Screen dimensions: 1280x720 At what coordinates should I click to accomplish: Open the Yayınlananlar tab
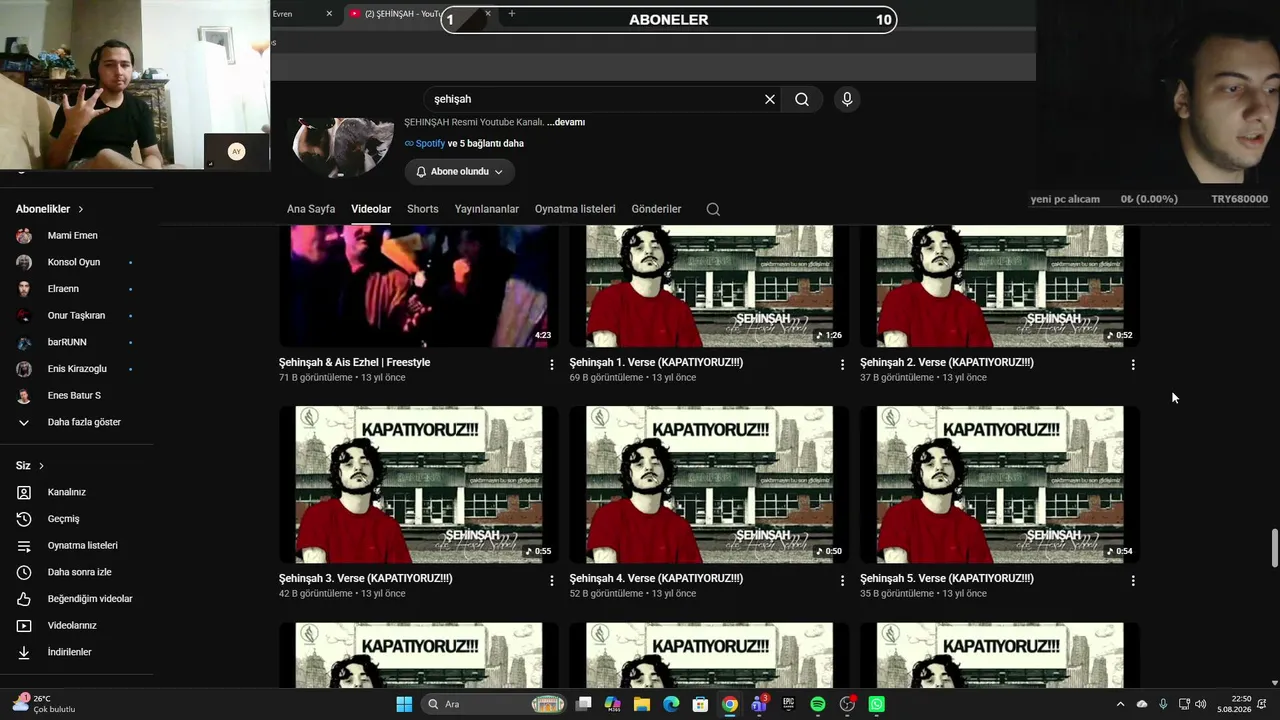tap(487, 209)
